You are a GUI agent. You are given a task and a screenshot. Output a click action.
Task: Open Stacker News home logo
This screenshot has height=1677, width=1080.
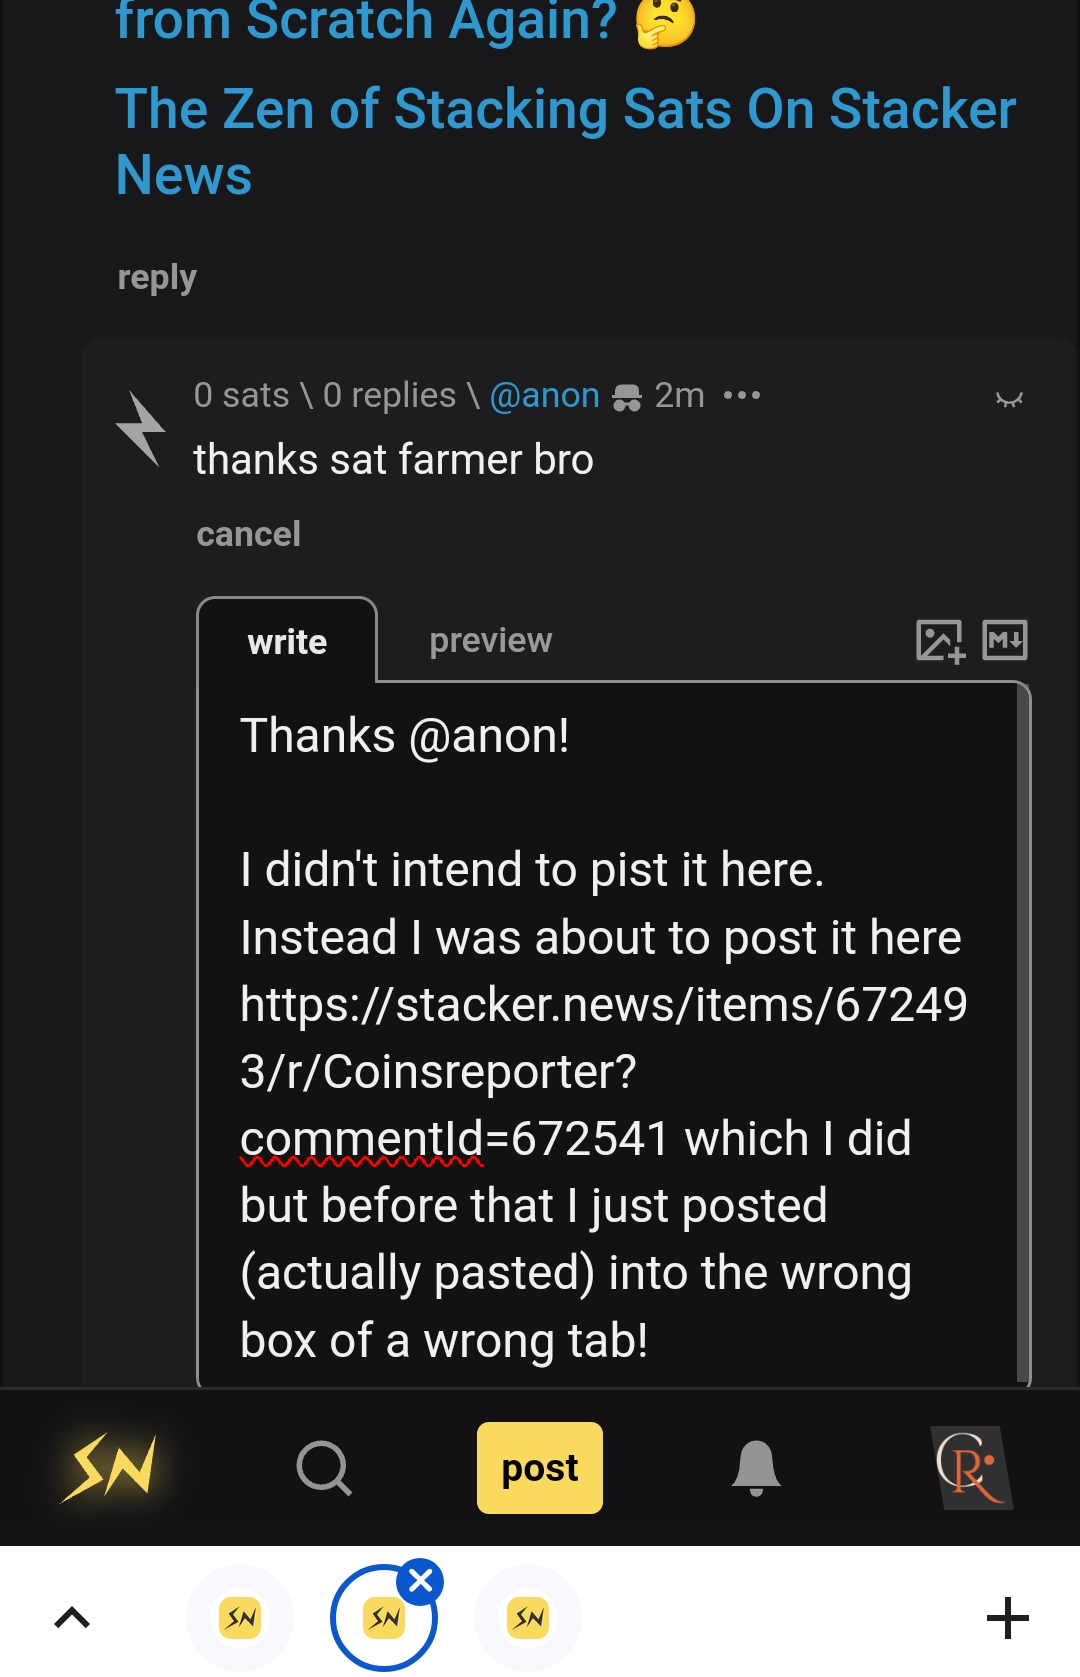click(x=109, y=1467)
